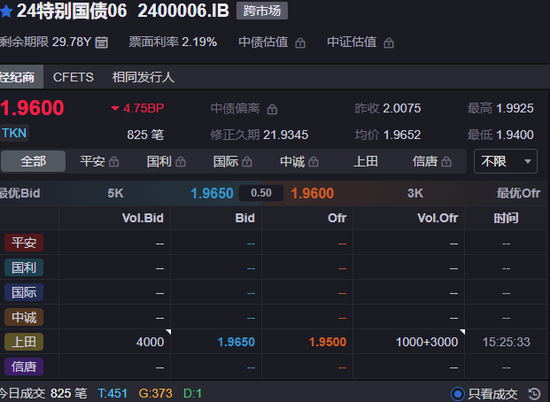Select the 上田 broker filter
Image resolution: width=550 pixels, height=402 pixels.
[x=365, y=161]
